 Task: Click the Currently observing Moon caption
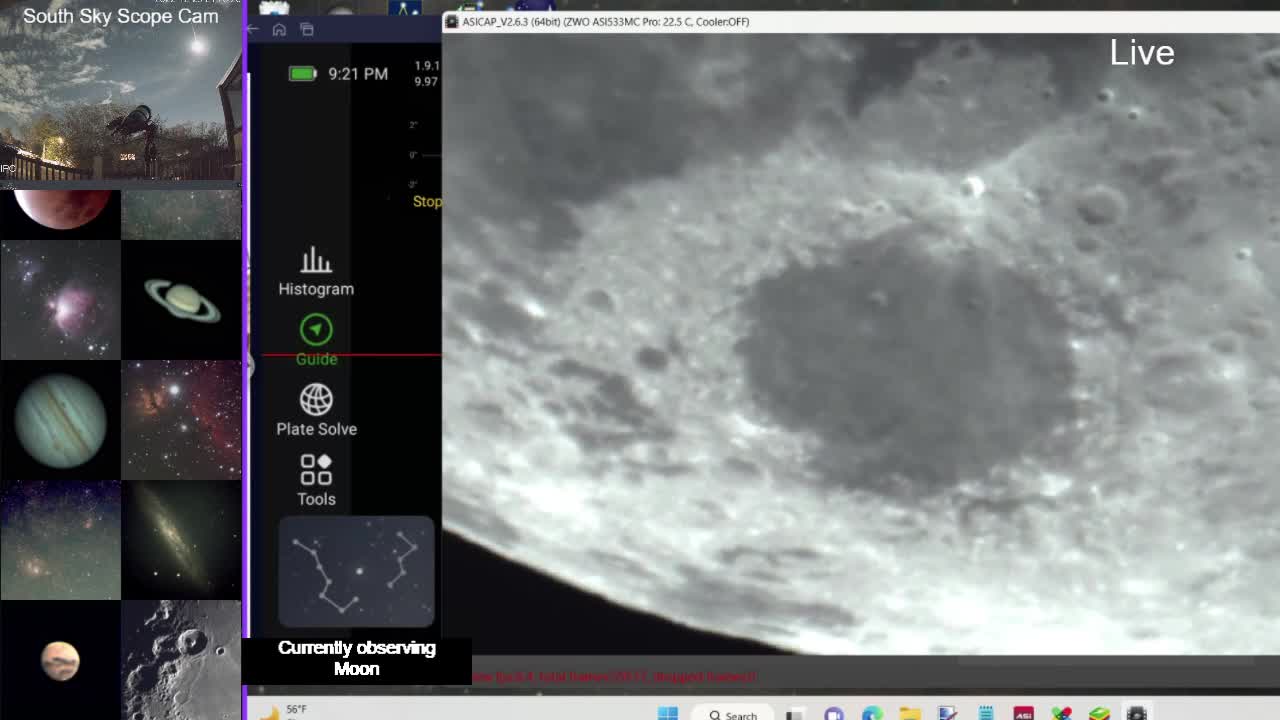[x=357, y=658]
